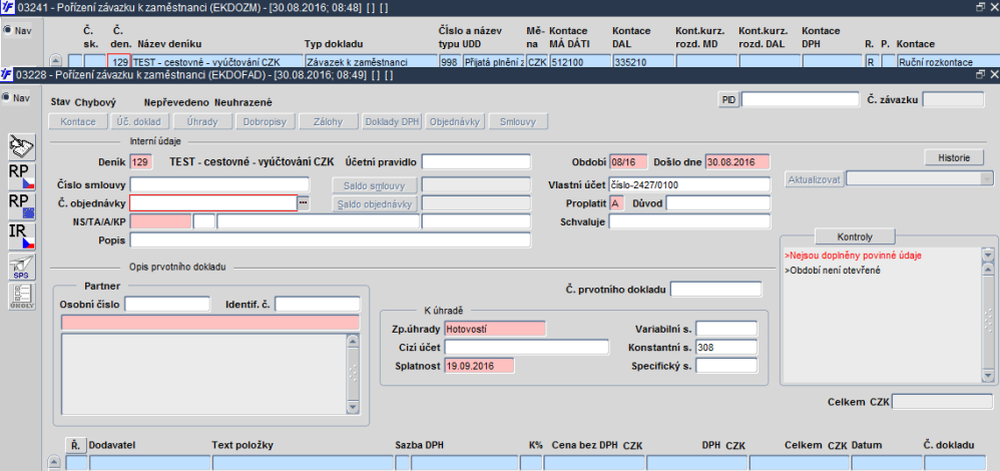Open the IR icon with Czech flag
The height and width of the screenshot is (471, 1000).
22,236
